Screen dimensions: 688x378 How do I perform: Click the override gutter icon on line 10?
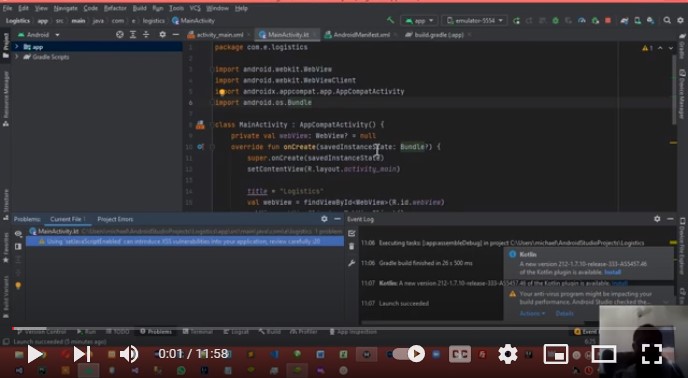coord(200,147)
